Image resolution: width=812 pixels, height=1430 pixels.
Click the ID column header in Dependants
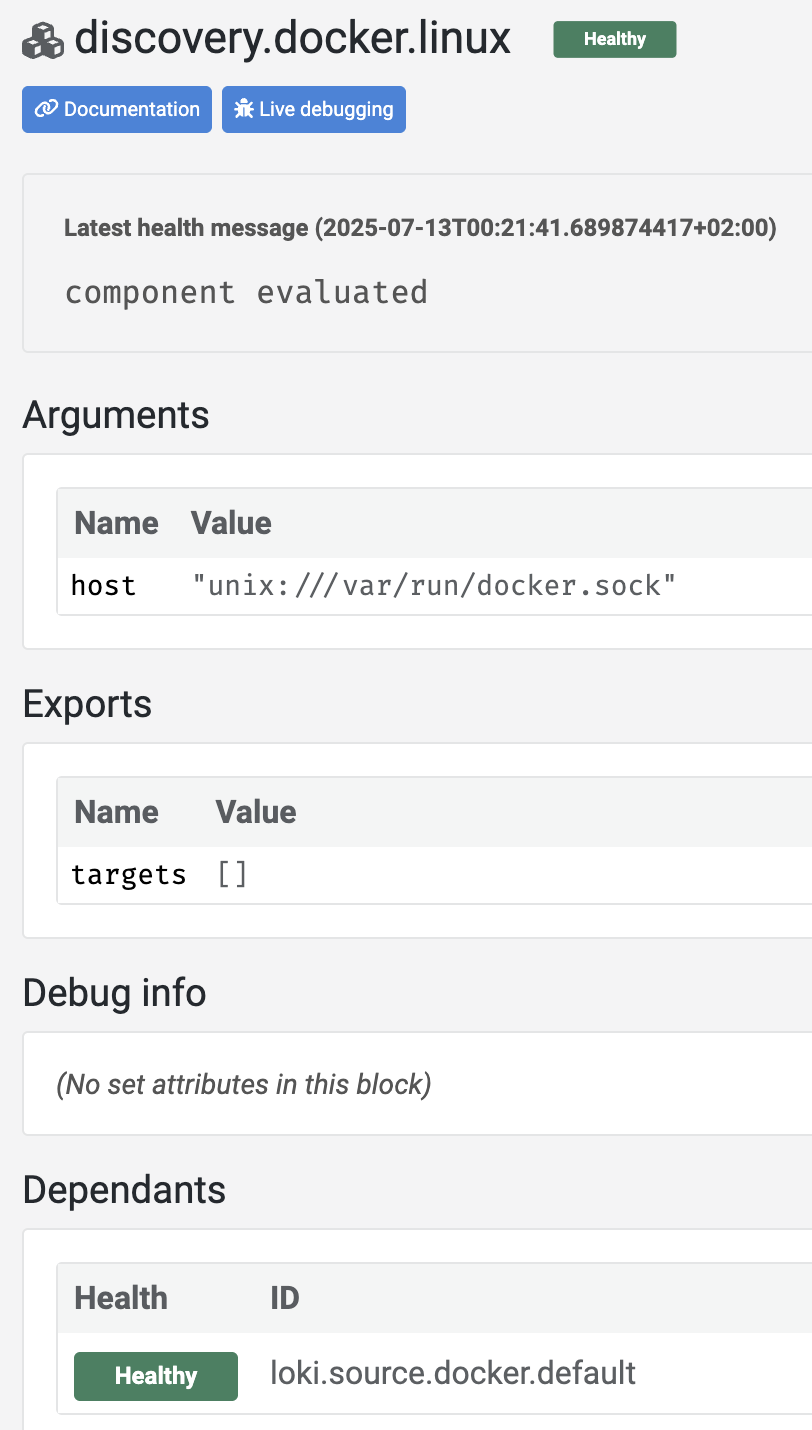tap(285, 1298)
